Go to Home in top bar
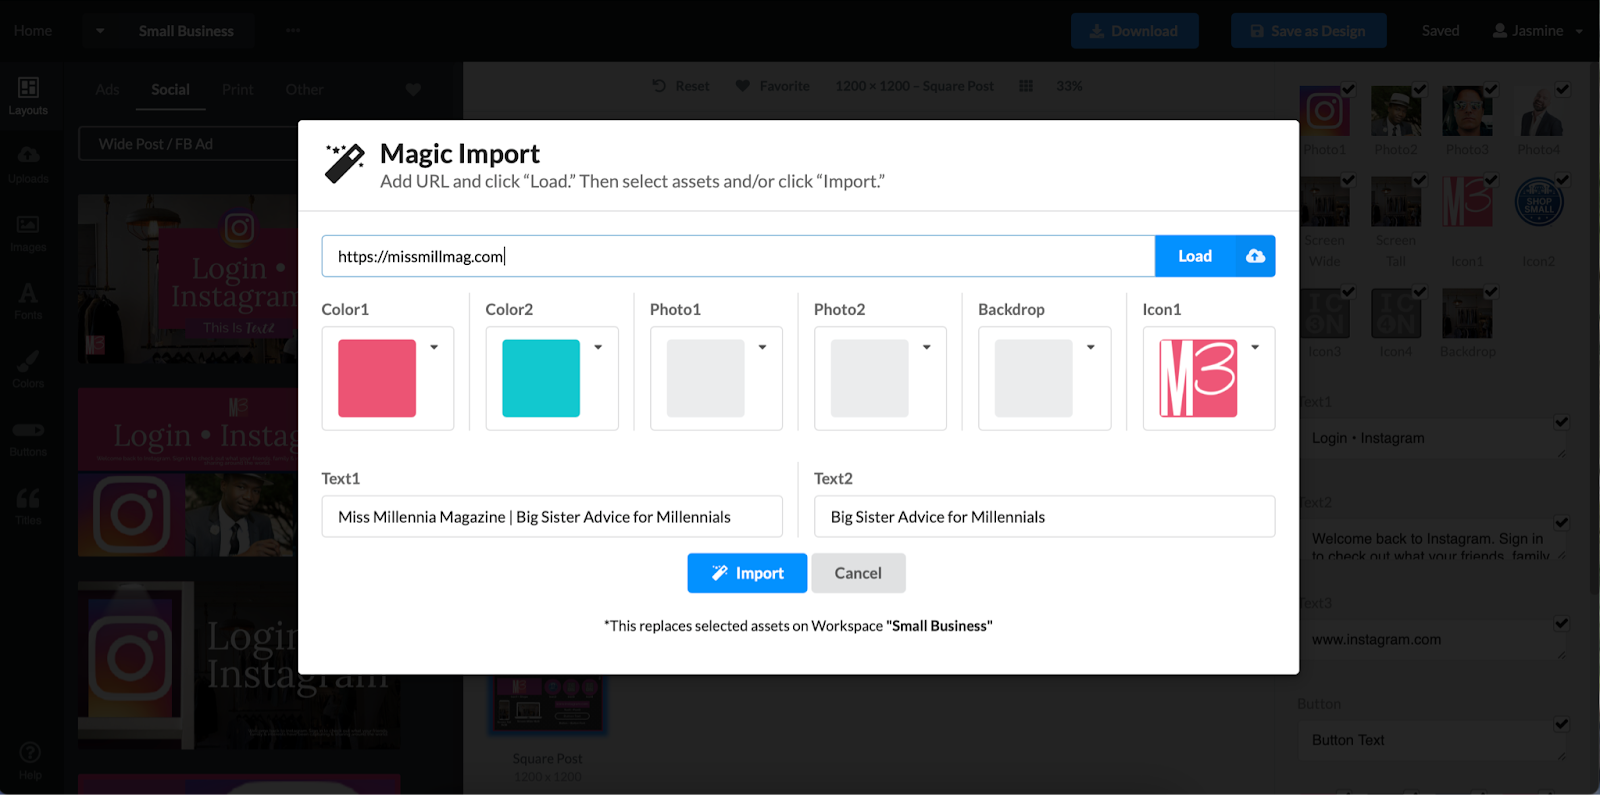This screenshot has width=1600, height=795. click(33, 31)
